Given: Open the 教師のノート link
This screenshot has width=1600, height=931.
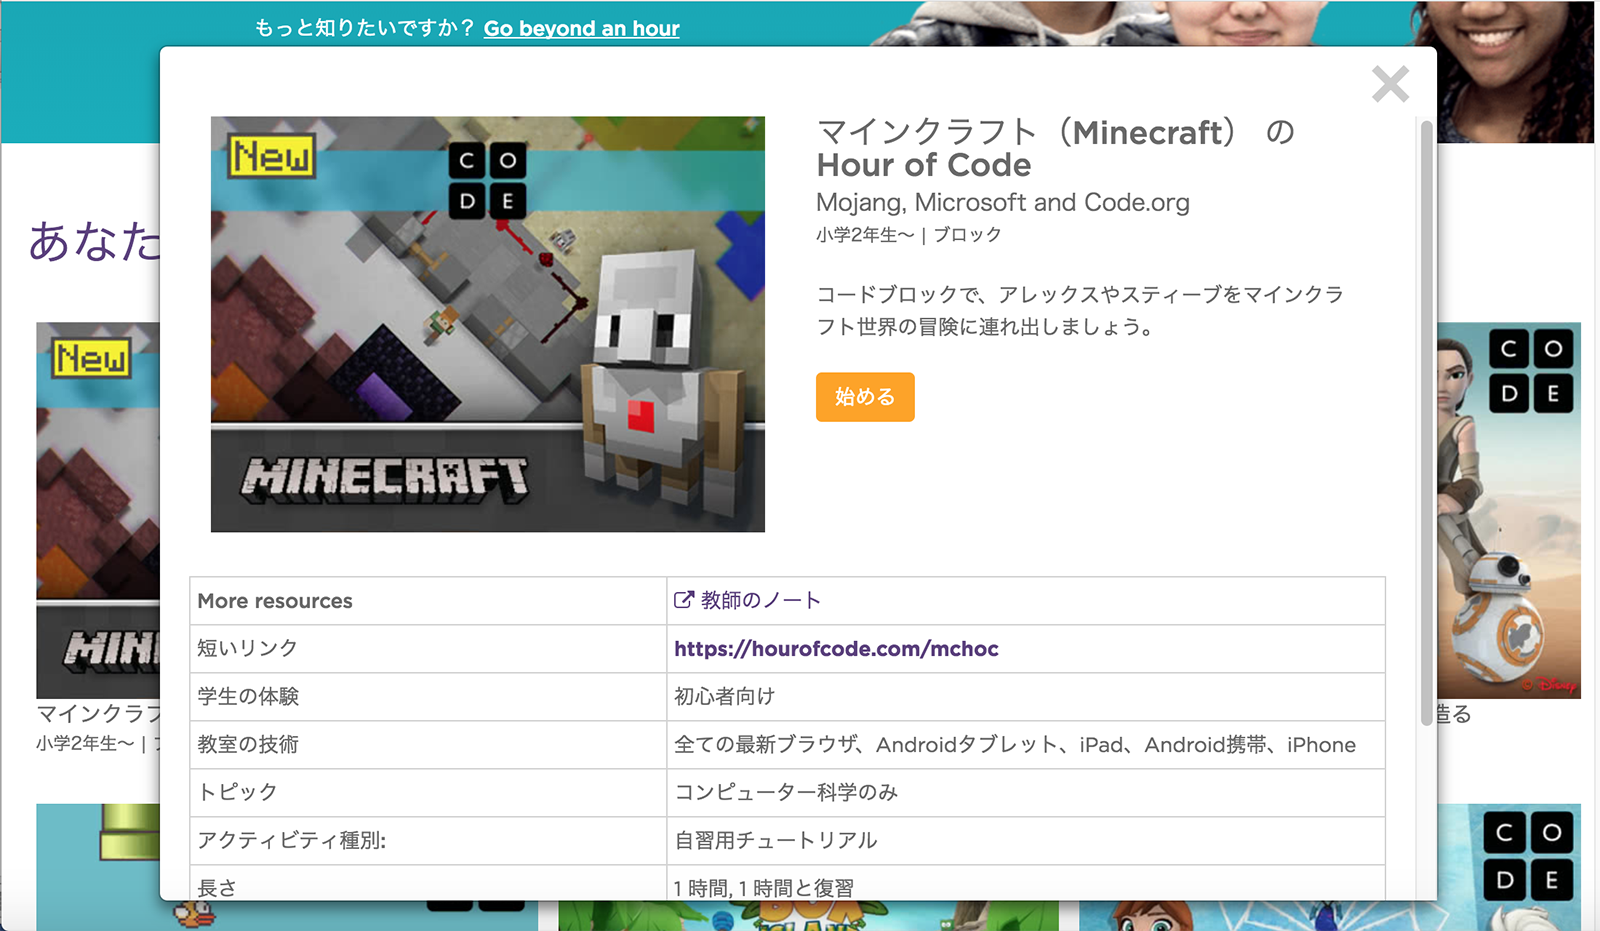Looking at the screenshot, I should 761,600.
